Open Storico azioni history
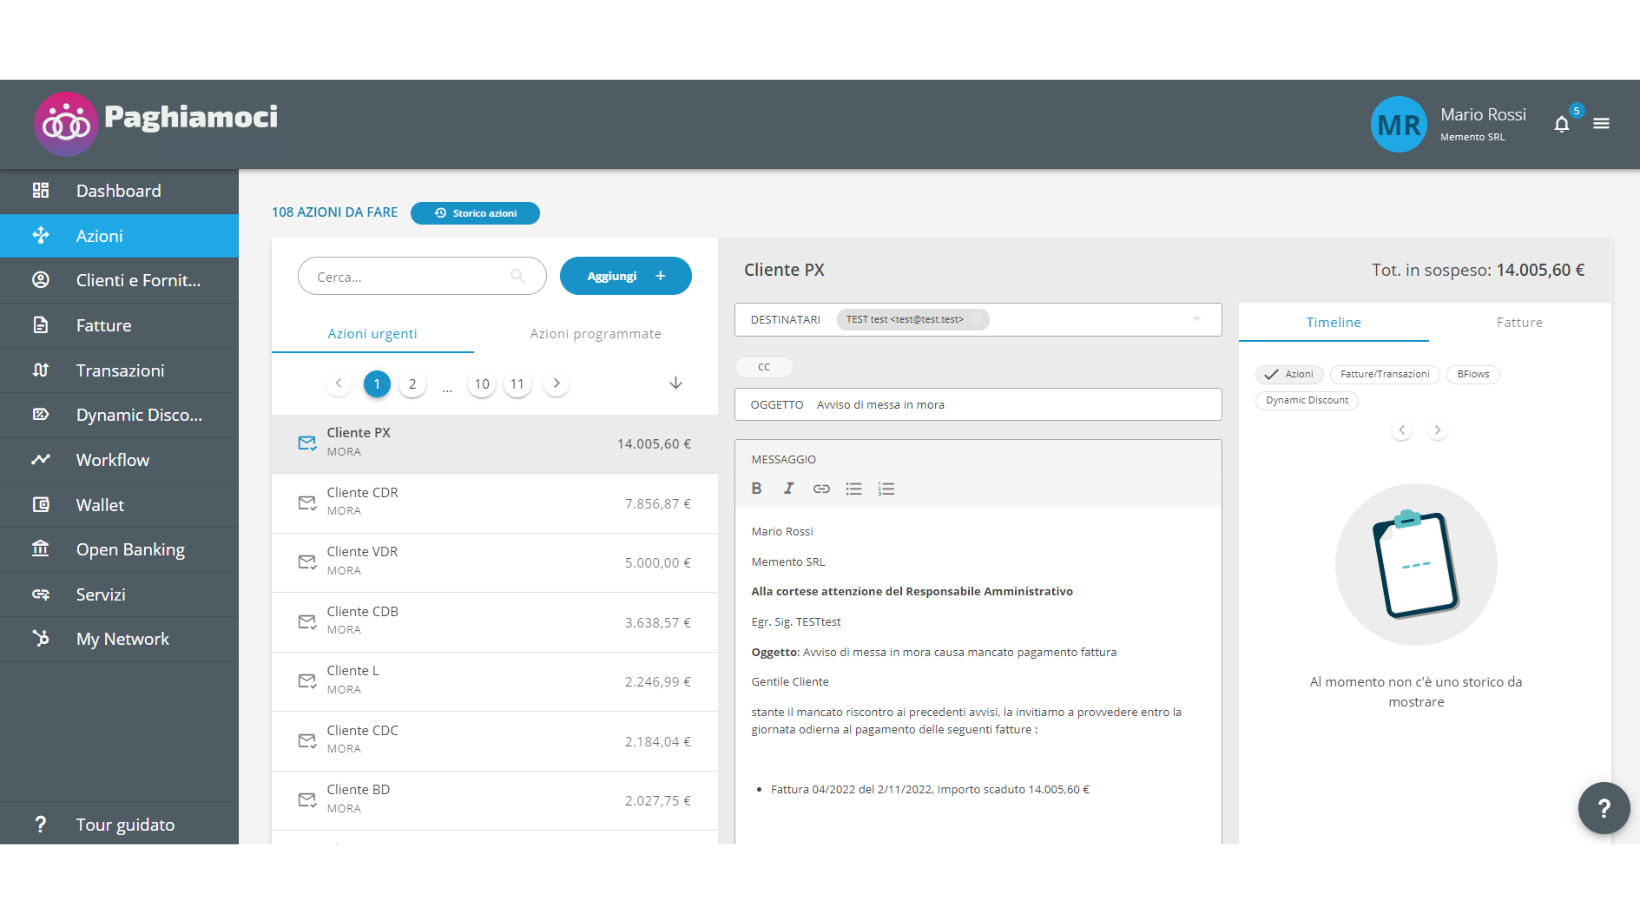 (x=475, y=213)
